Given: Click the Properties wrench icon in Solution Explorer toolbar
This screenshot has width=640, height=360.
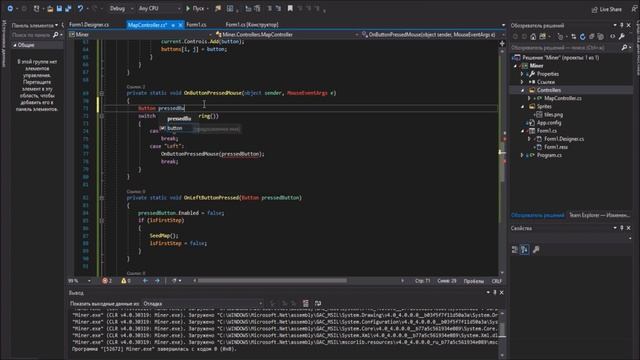Looking at the screenshot, I should [x=622, y=37].
